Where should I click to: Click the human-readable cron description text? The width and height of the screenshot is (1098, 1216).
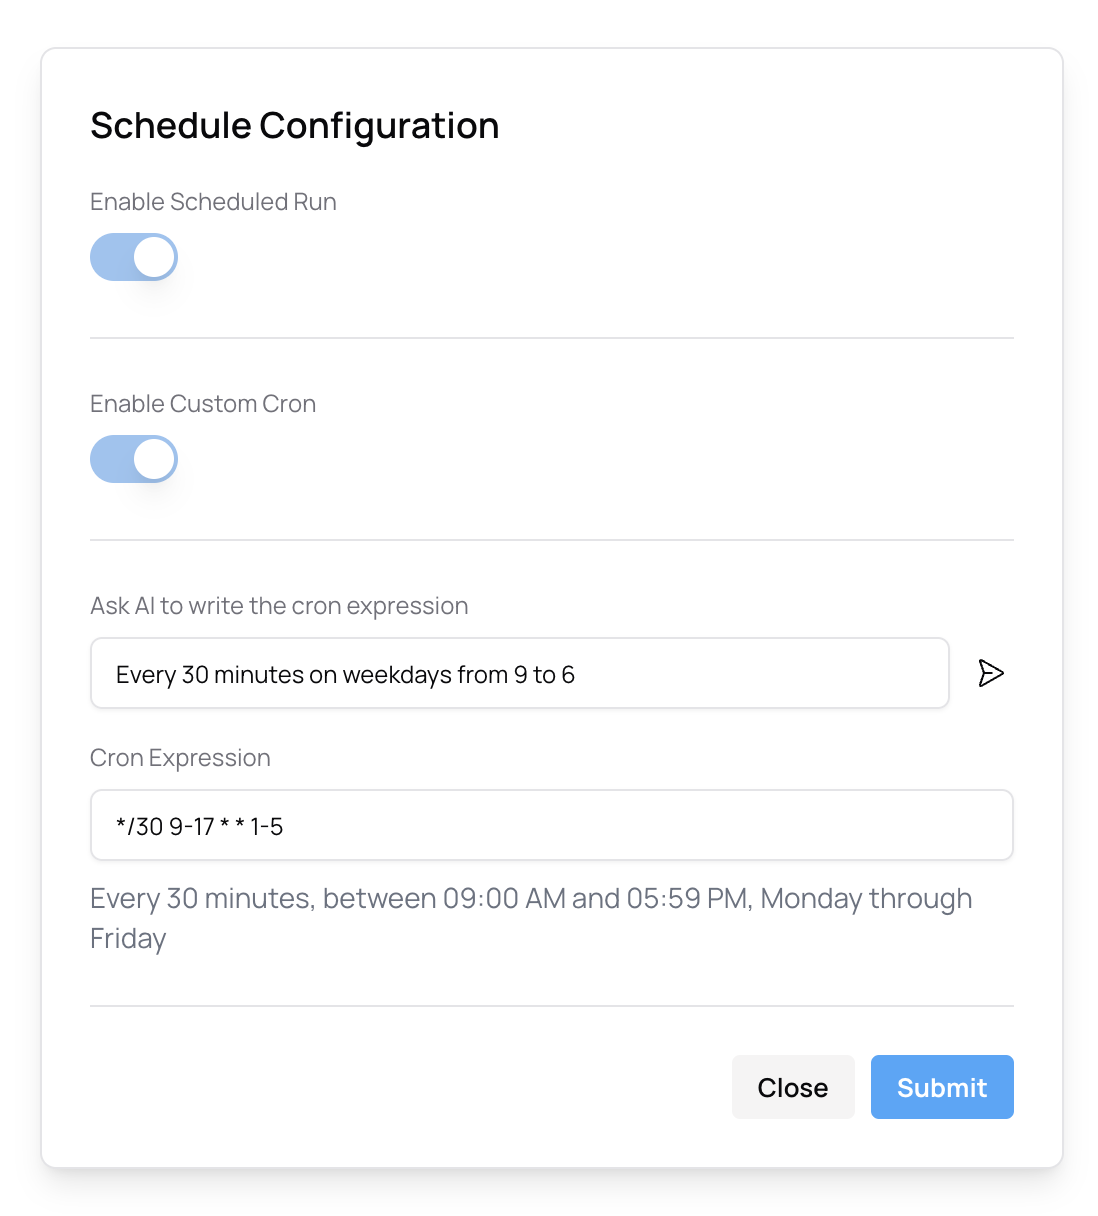[531, 918]
